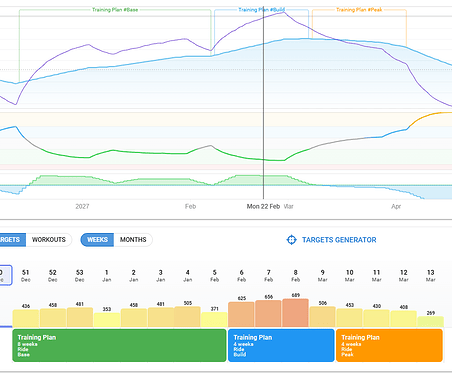Open the blue 4 weeks Build training plan
The image size is (452, 375).
coord(281,345)
